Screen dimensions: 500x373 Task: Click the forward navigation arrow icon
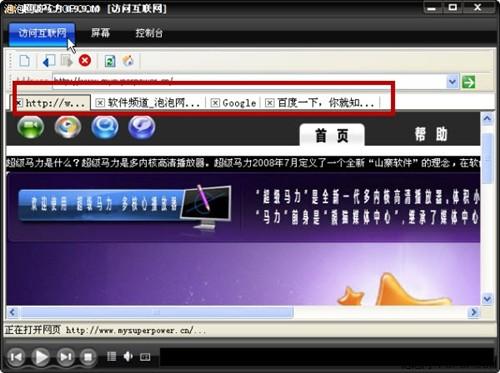67,61
